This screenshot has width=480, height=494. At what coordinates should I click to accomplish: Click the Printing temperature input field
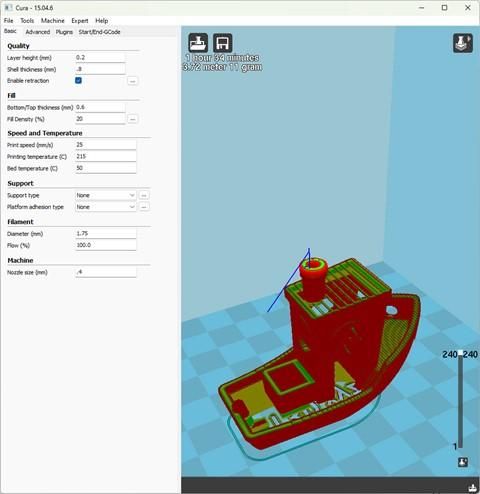pos(106,156)
